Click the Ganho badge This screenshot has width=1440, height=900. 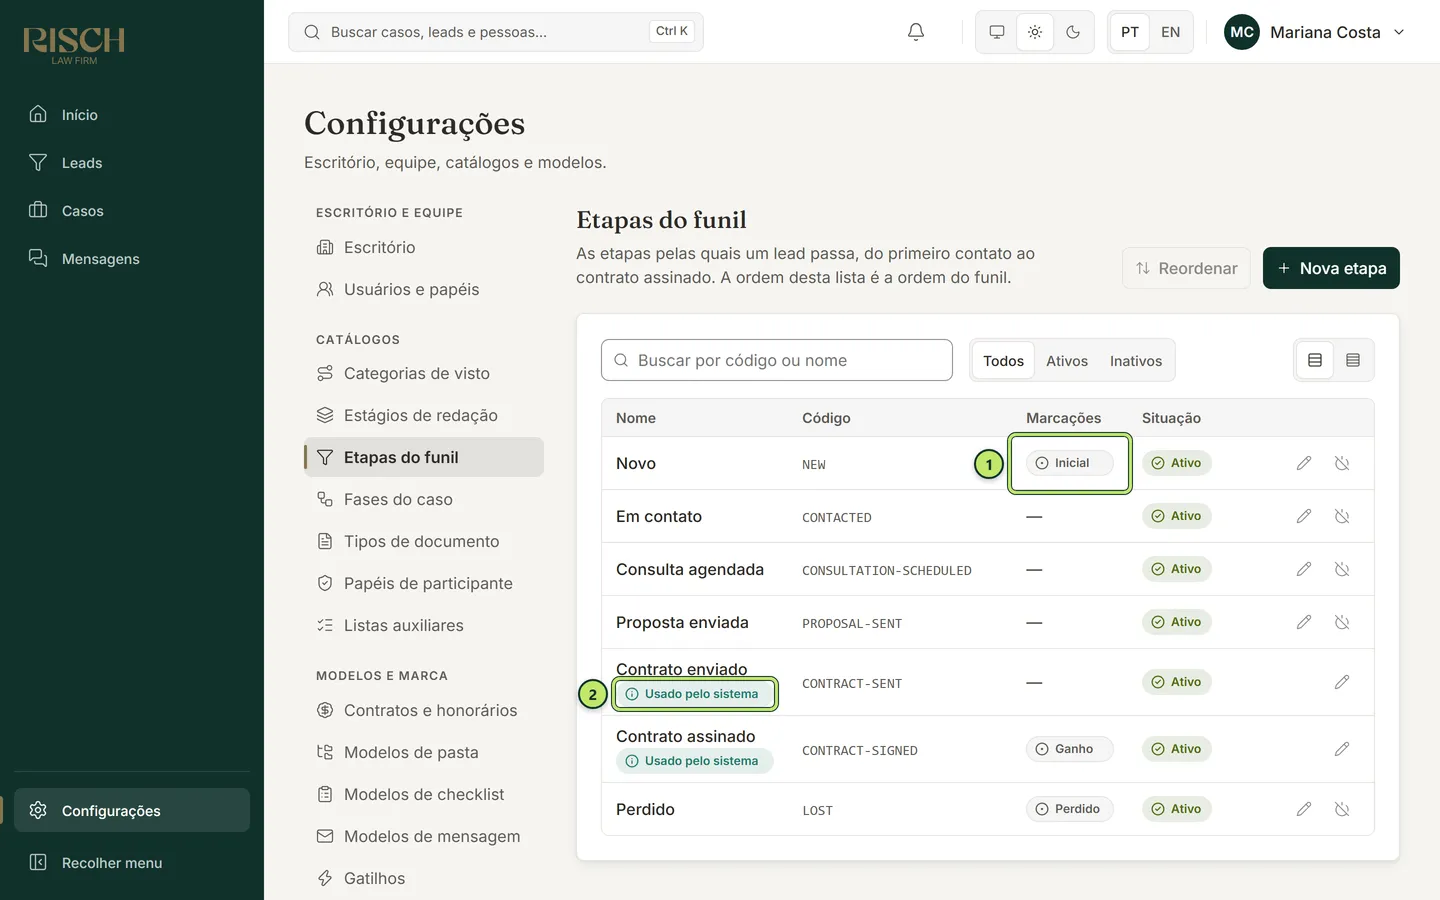(x=1069, y=749)
